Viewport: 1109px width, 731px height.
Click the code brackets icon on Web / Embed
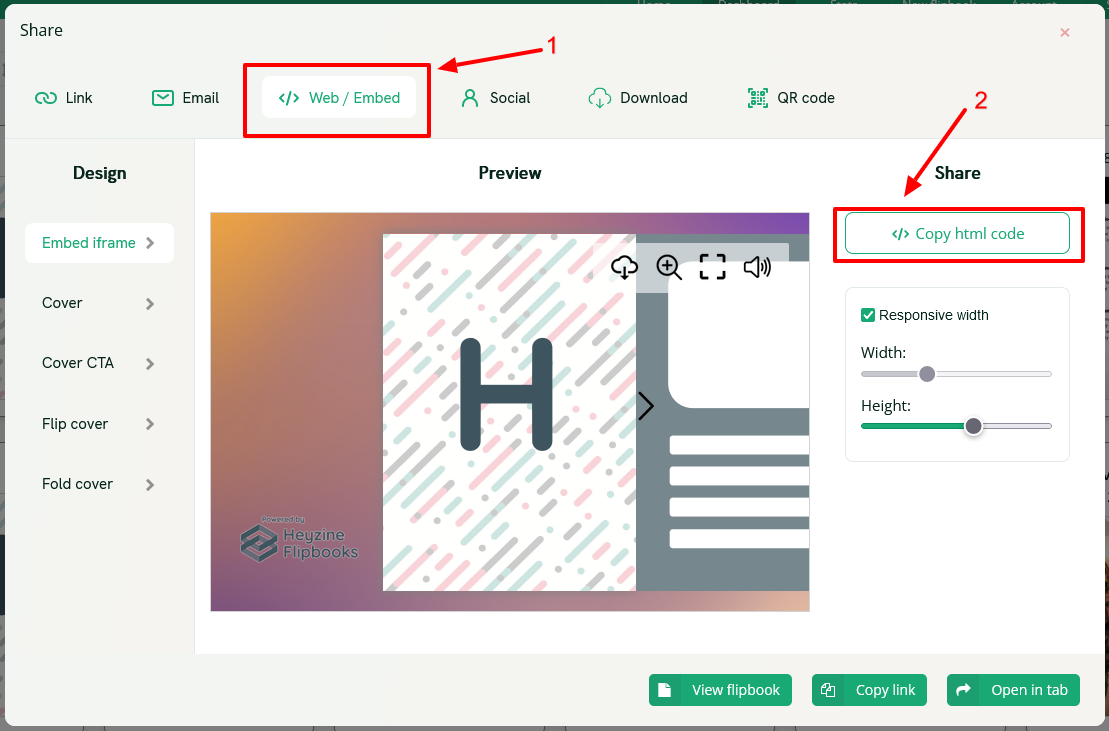coord(289,98)
